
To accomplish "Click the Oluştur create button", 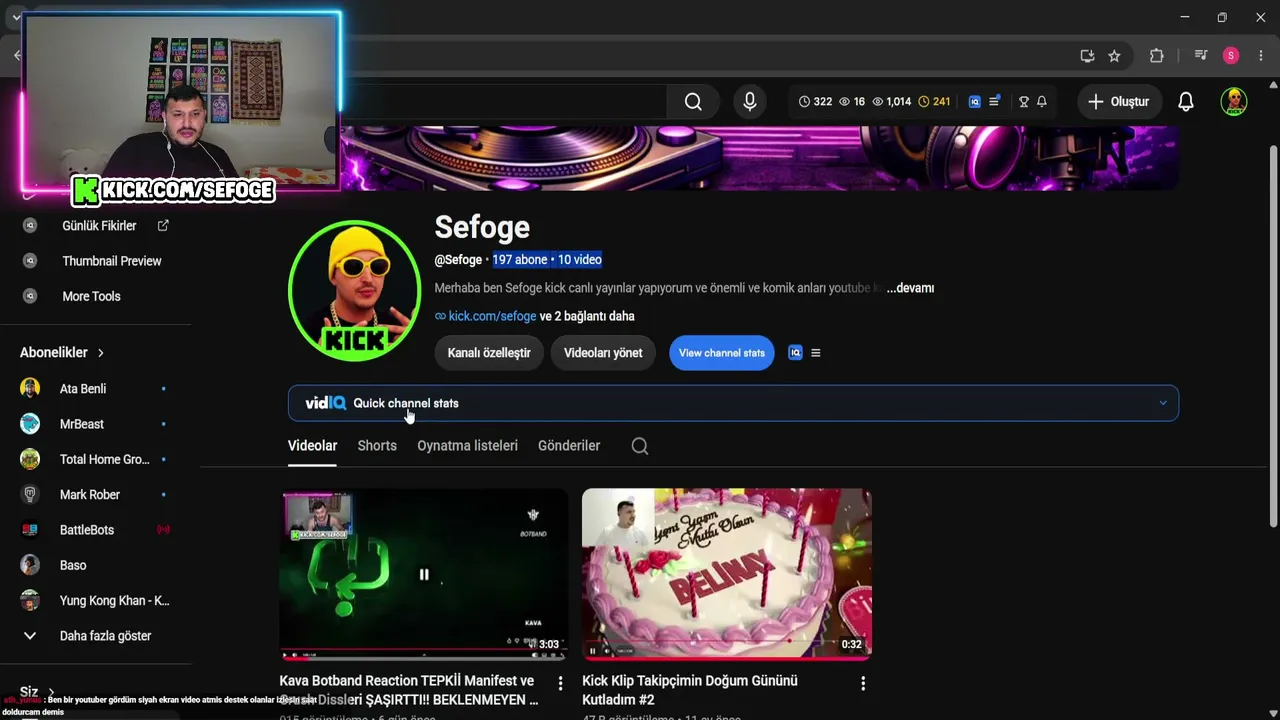I will (1119, 101).
